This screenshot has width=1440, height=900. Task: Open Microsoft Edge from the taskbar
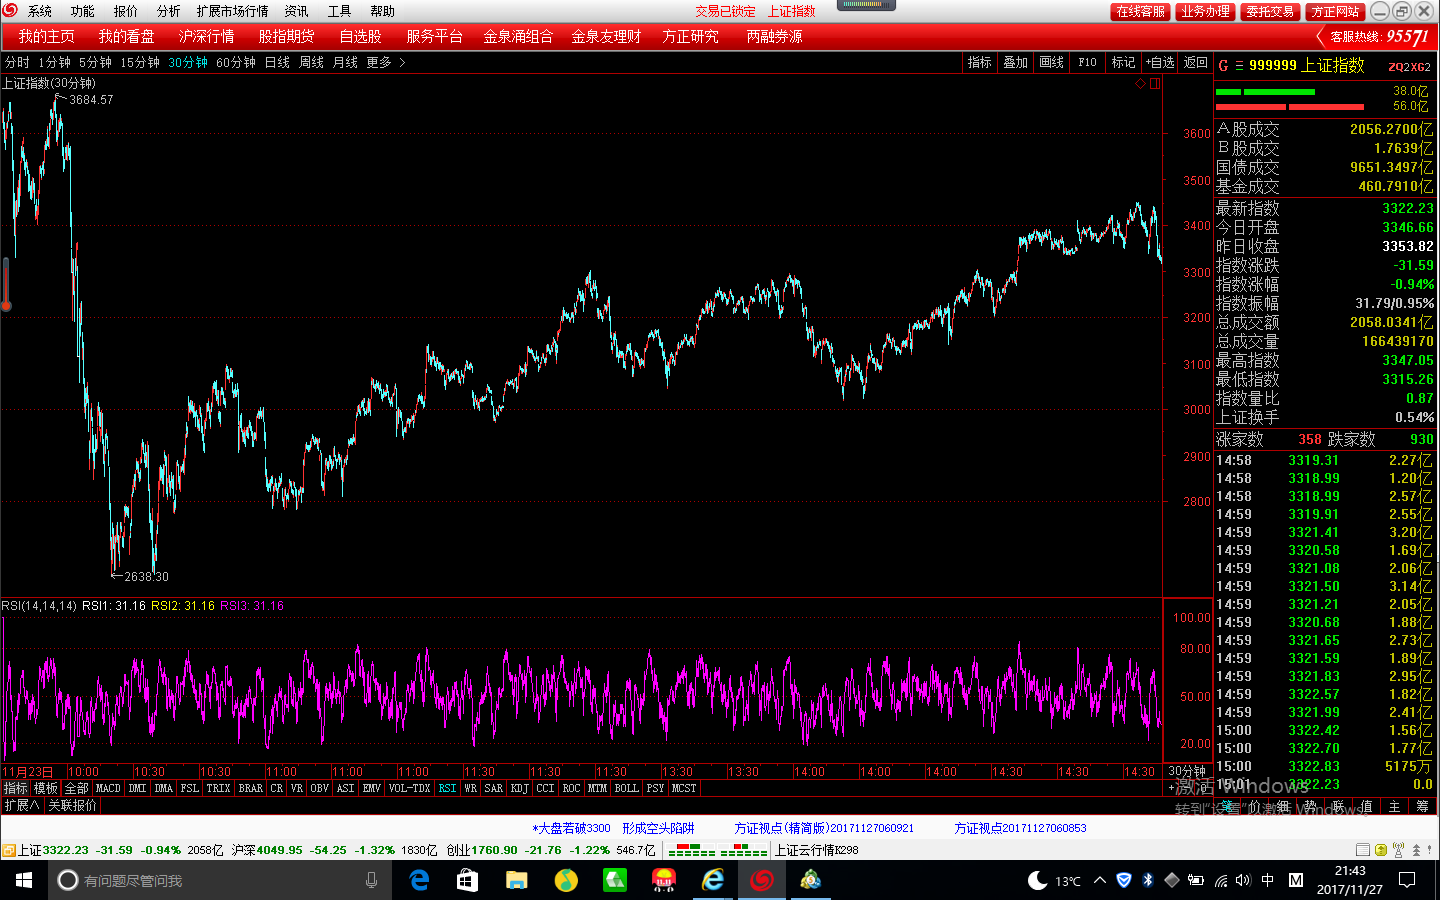pyautogui.click(x=419, y=880)
